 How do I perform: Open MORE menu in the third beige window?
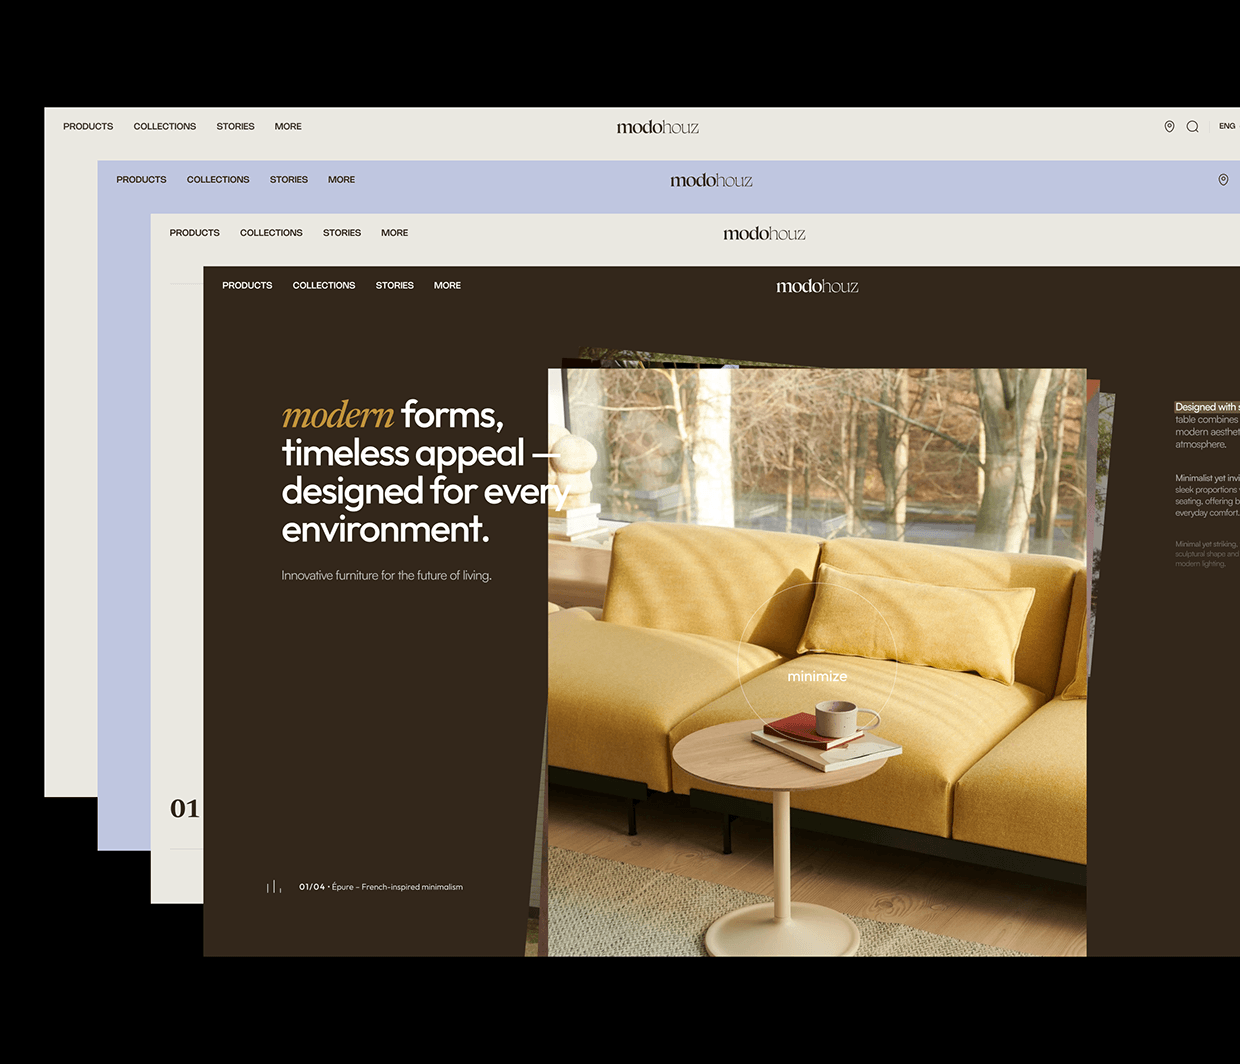(394, 232)
